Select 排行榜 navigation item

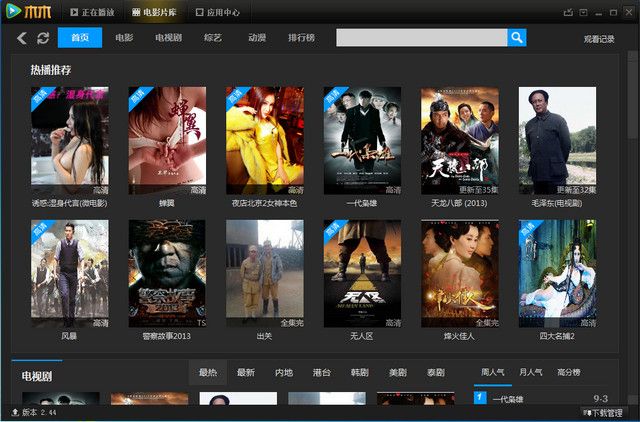pyautogui.click(x=301, y=38)
